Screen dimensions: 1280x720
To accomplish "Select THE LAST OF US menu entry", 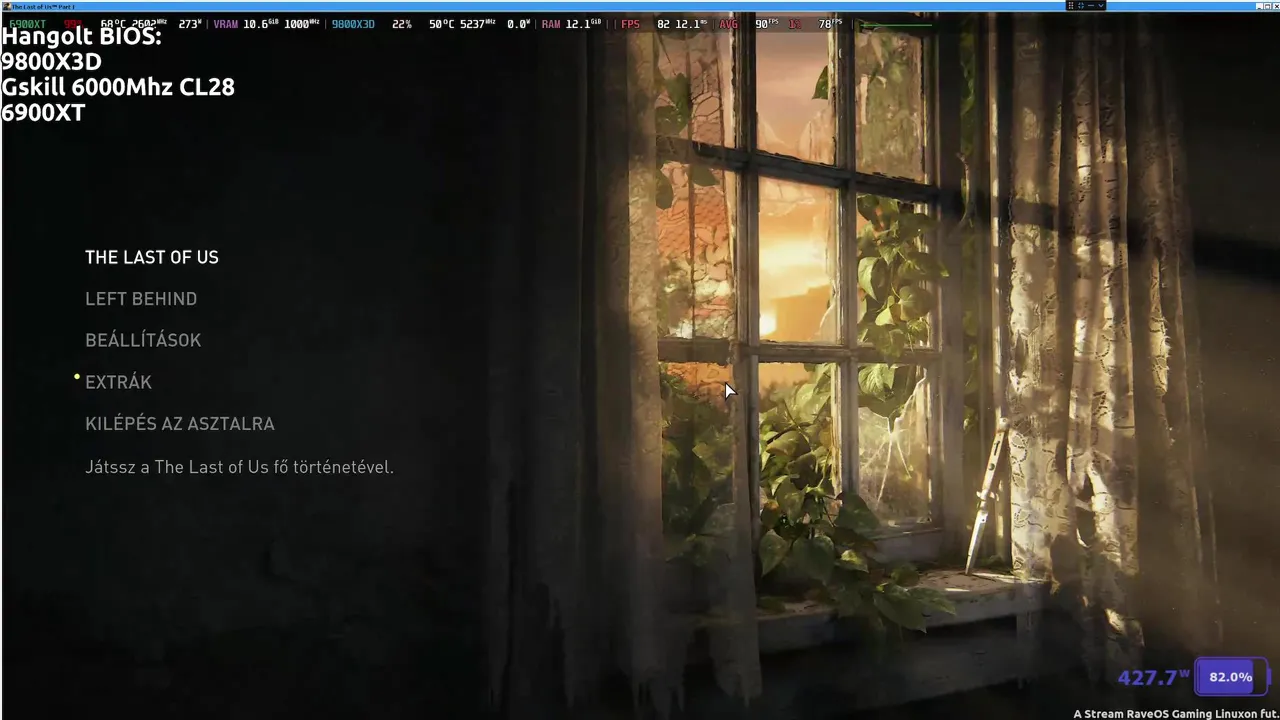I will pyautogui.click(x=151, y=257).
